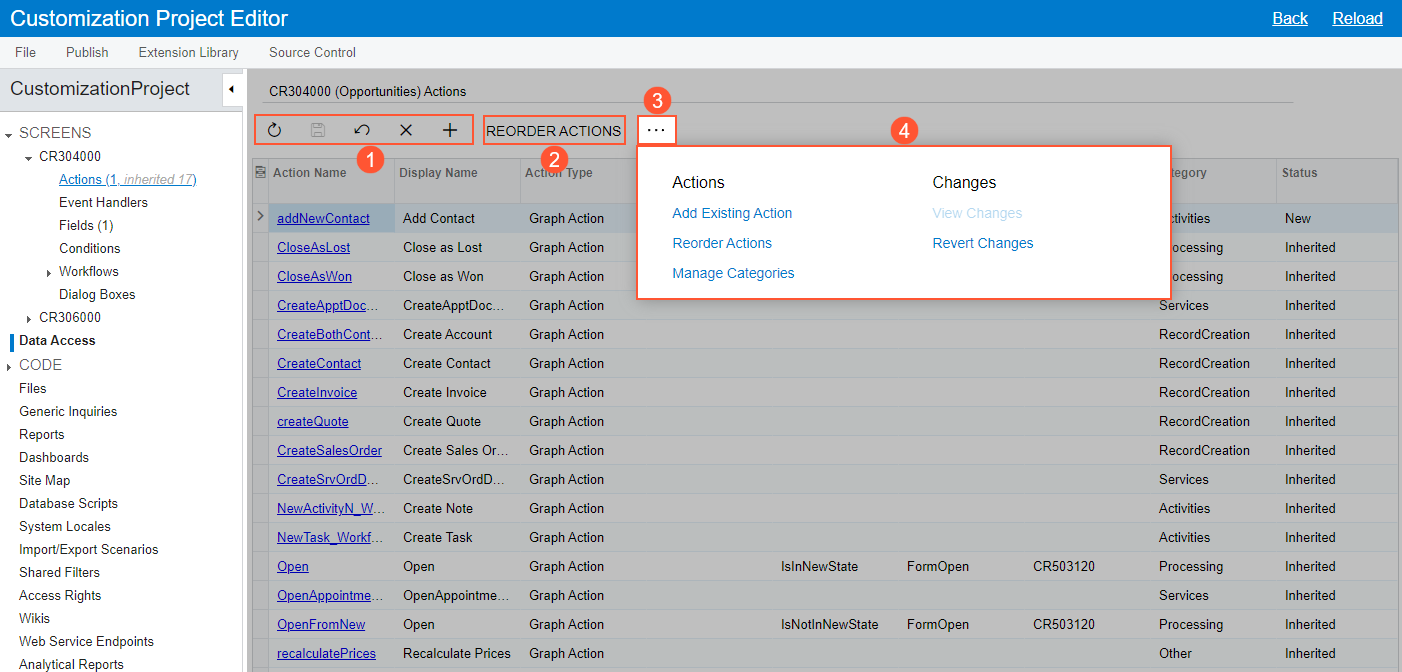
Task: Expand the CODE tree section
Action: point(9,366)
